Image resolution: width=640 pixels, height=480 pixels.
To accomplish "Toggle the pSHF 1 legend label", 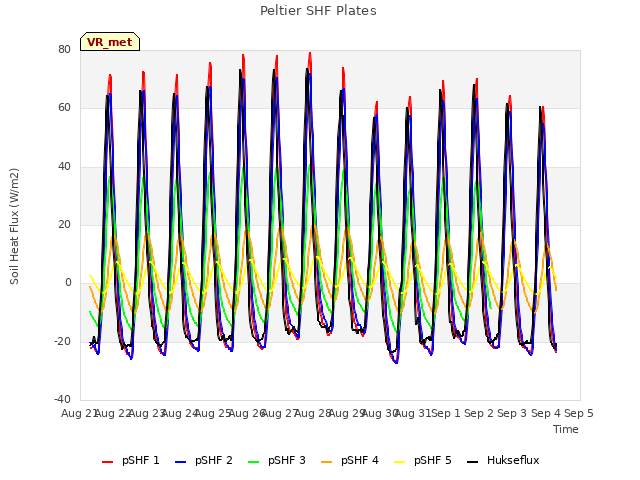I will coord(140,460).
